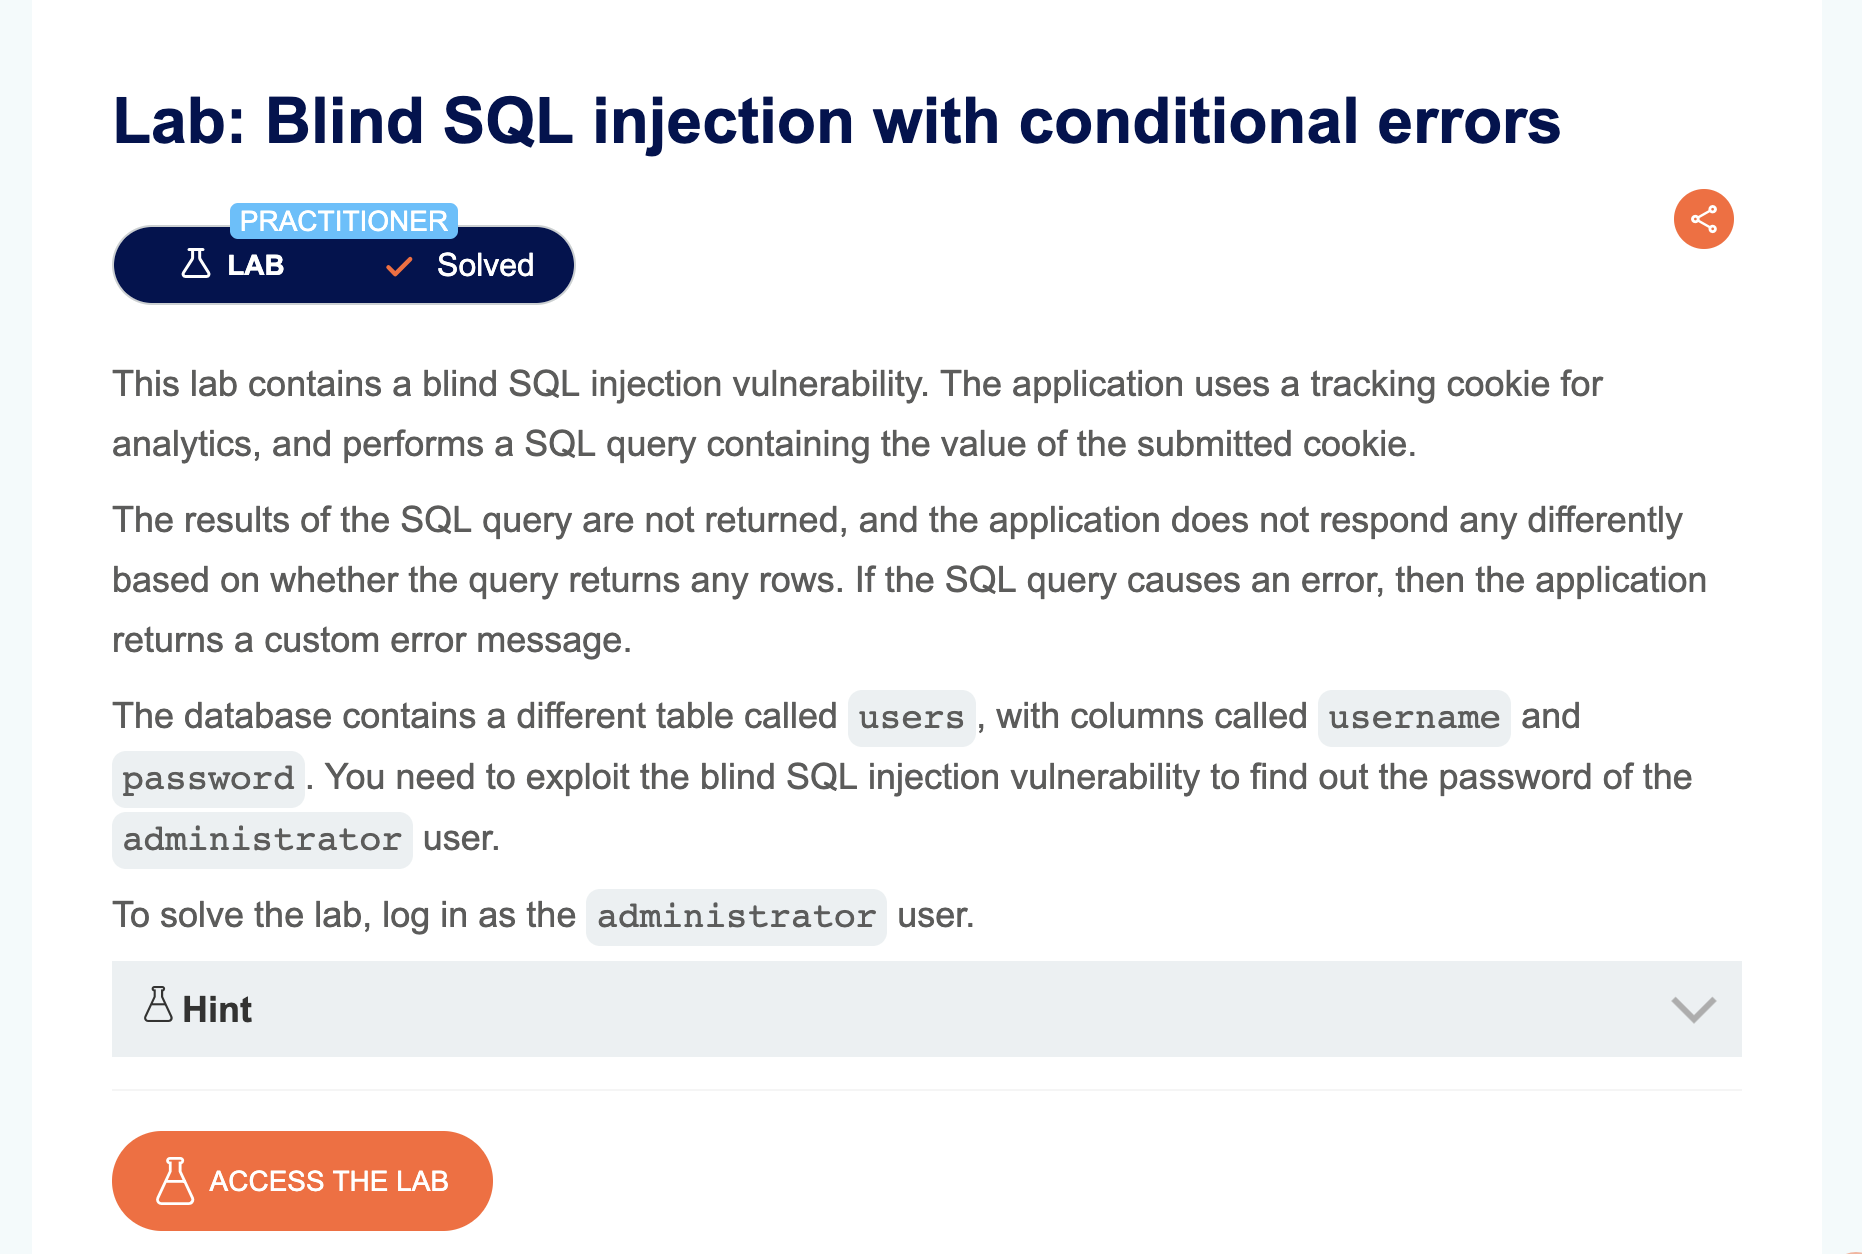Click the Solved status label

485,265
